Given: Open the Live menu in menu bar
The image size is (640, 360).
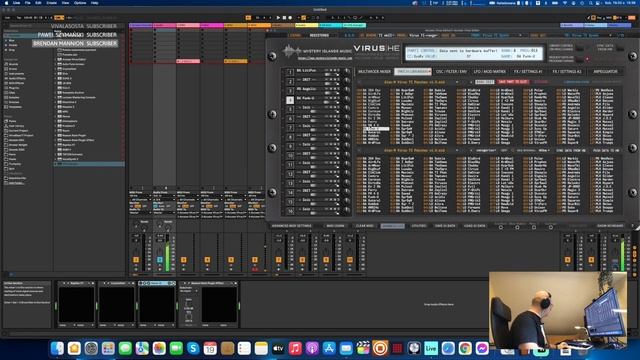Looking at the screenshot, I should (x=17, y=3).
